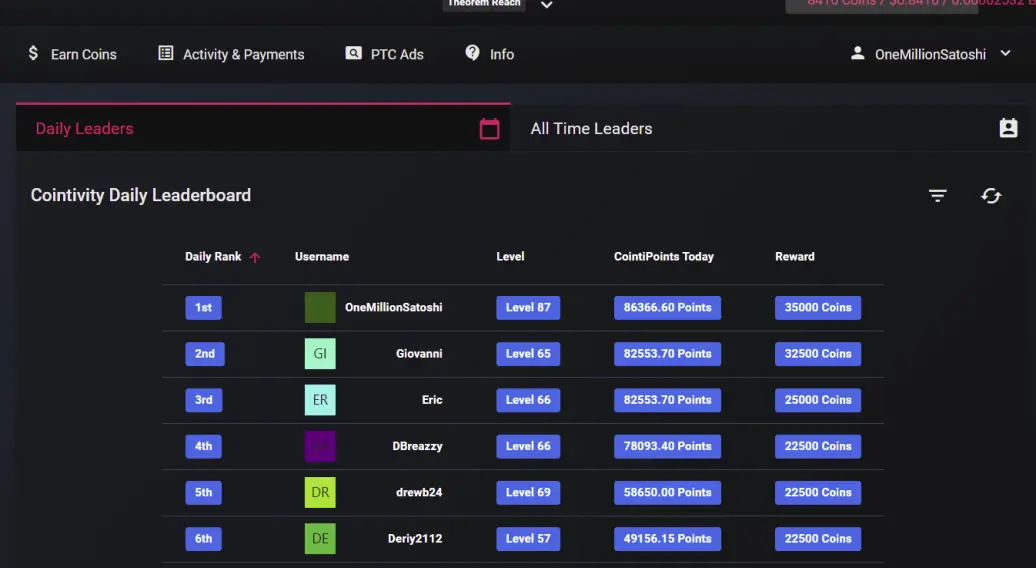1036x568 pixels.
Task: Click the 35000 Coins reward button
Action: pos(818,308)
